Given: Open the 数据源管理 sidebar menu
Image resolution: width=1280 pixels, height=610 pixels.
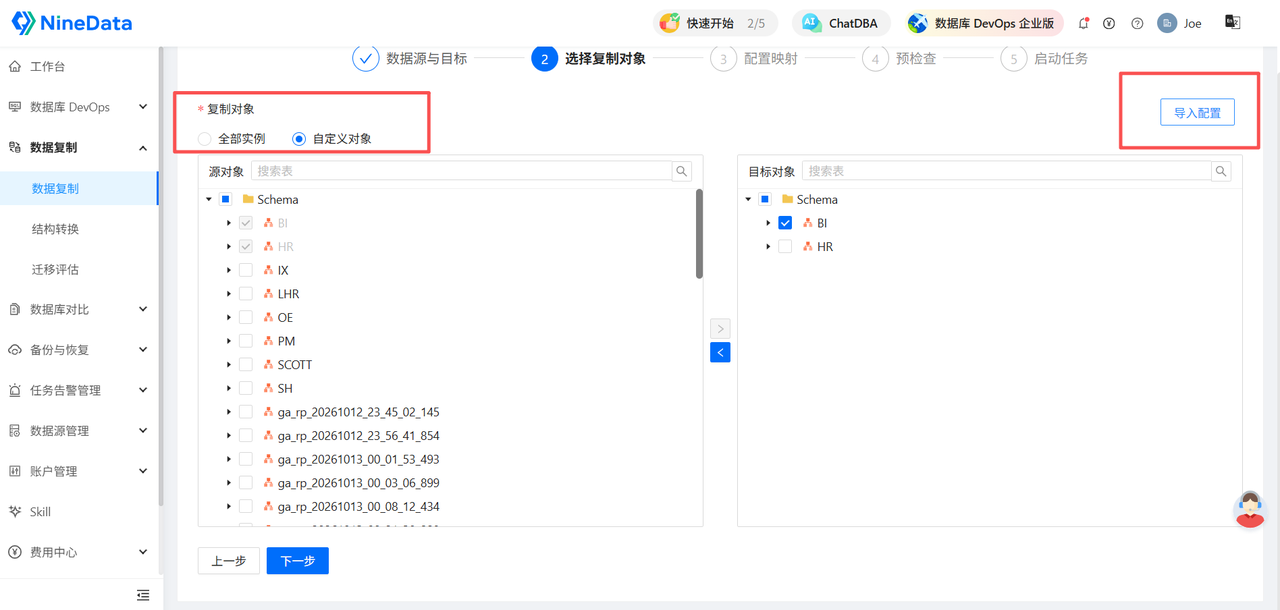Looking at the screenshot, I should [79, 431].
